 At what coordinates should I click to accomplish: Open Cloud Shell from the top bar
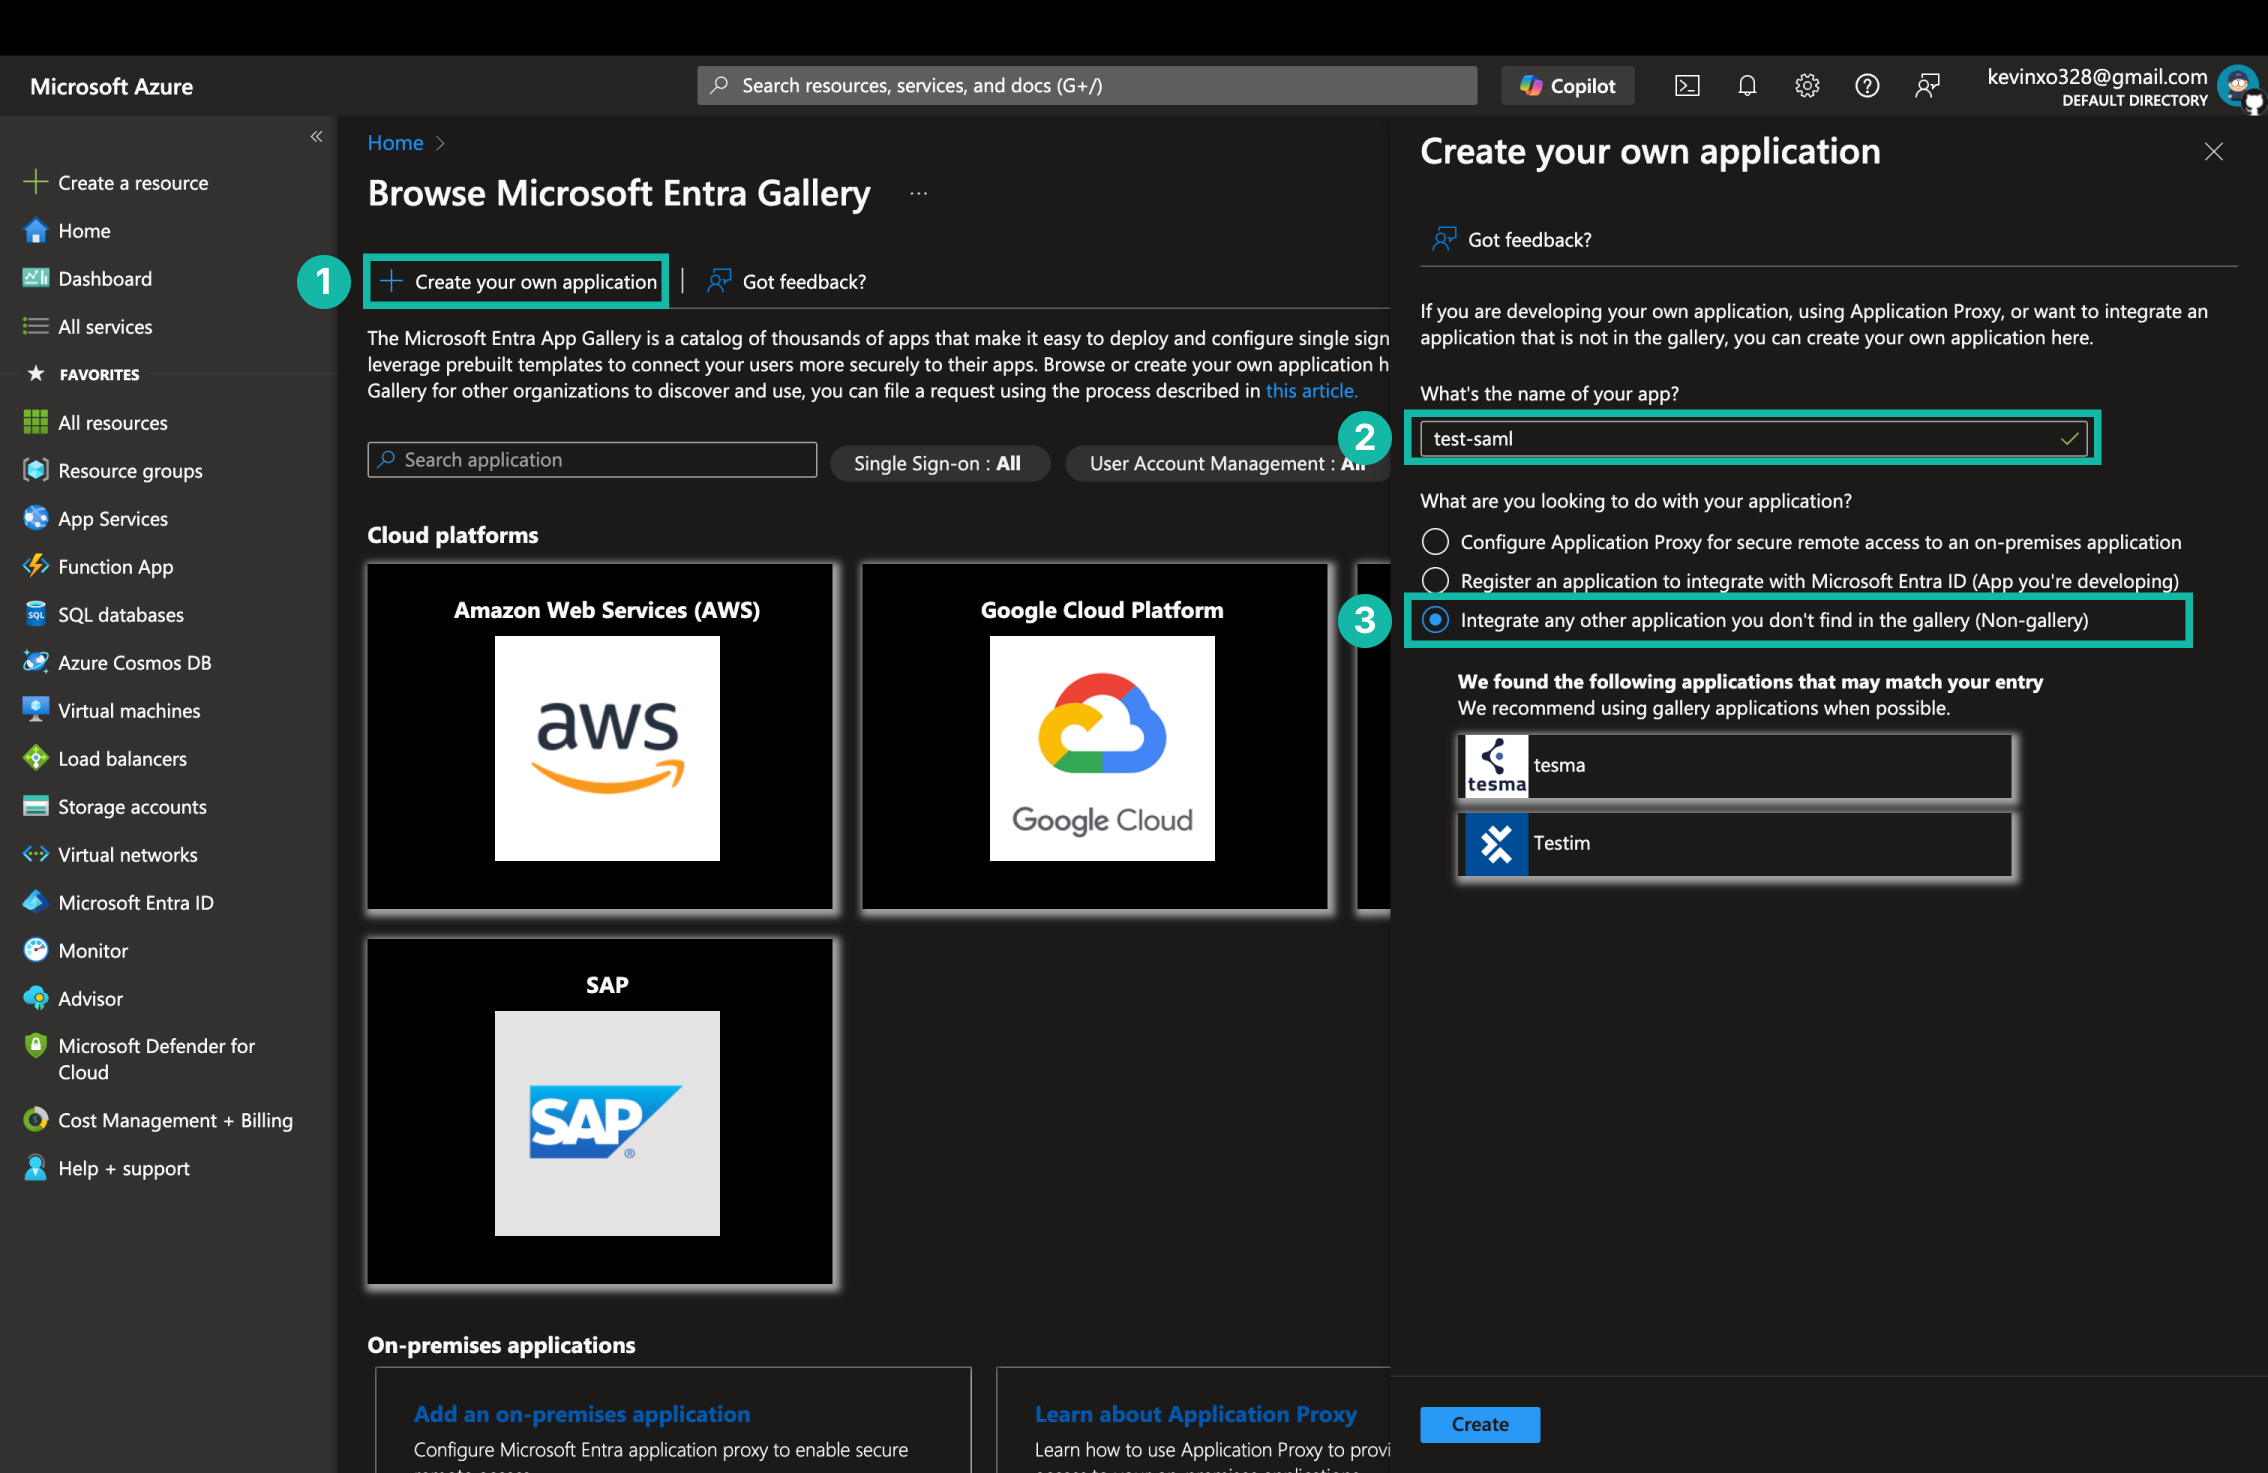(1687, 86)
